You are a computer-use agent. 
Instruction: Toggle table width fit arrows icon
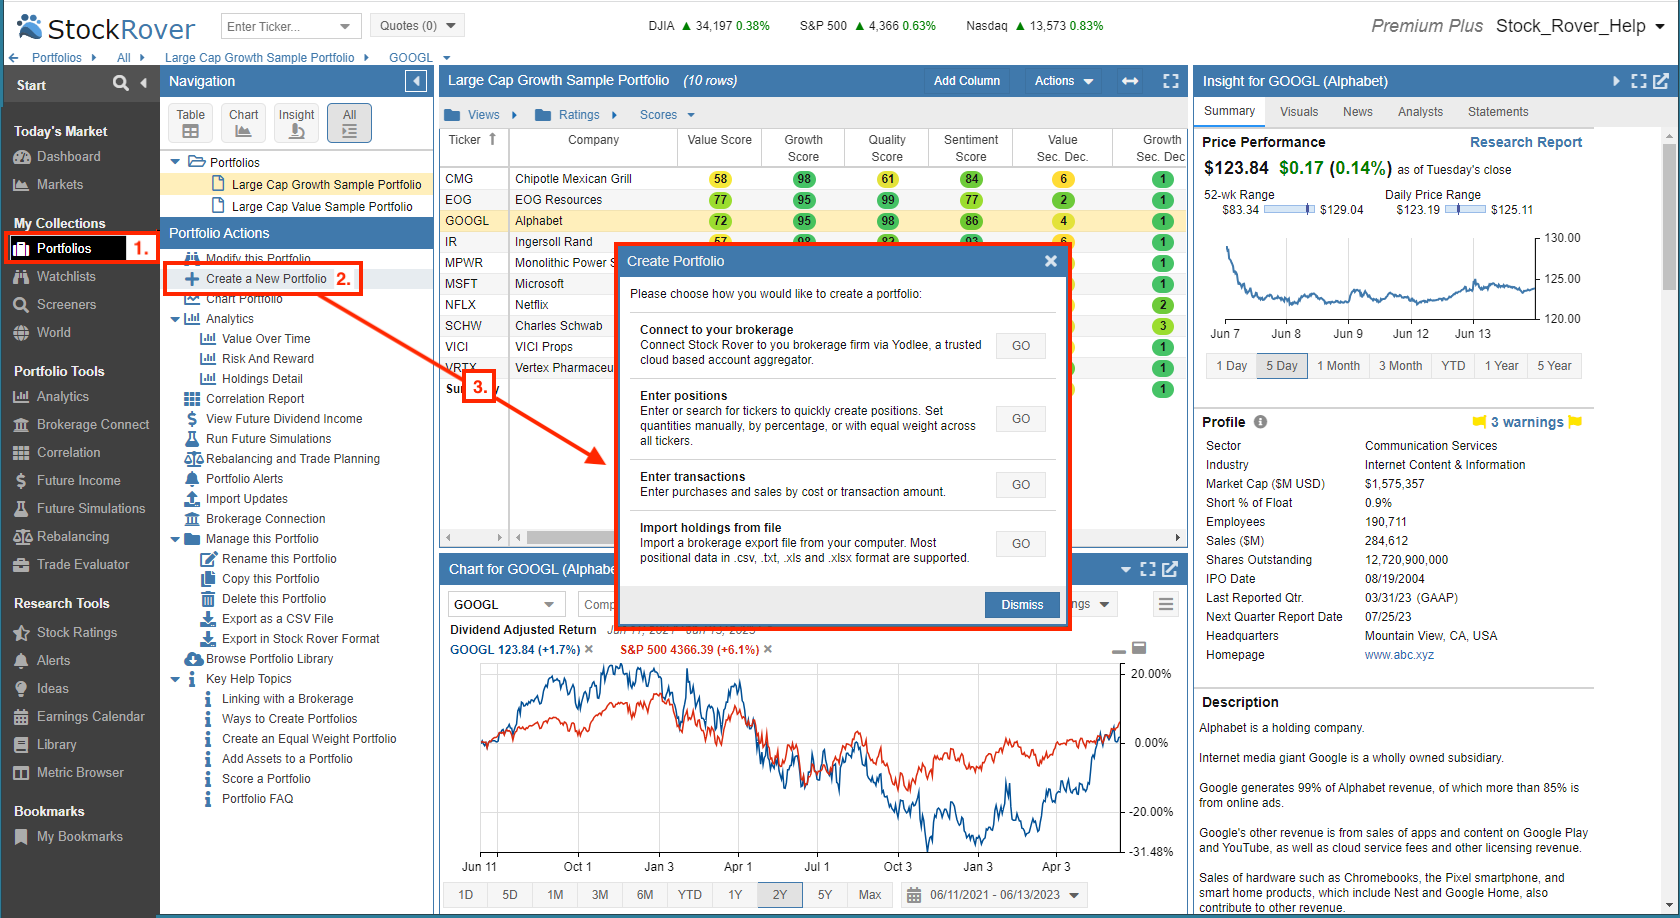[x=1130, y=81]
